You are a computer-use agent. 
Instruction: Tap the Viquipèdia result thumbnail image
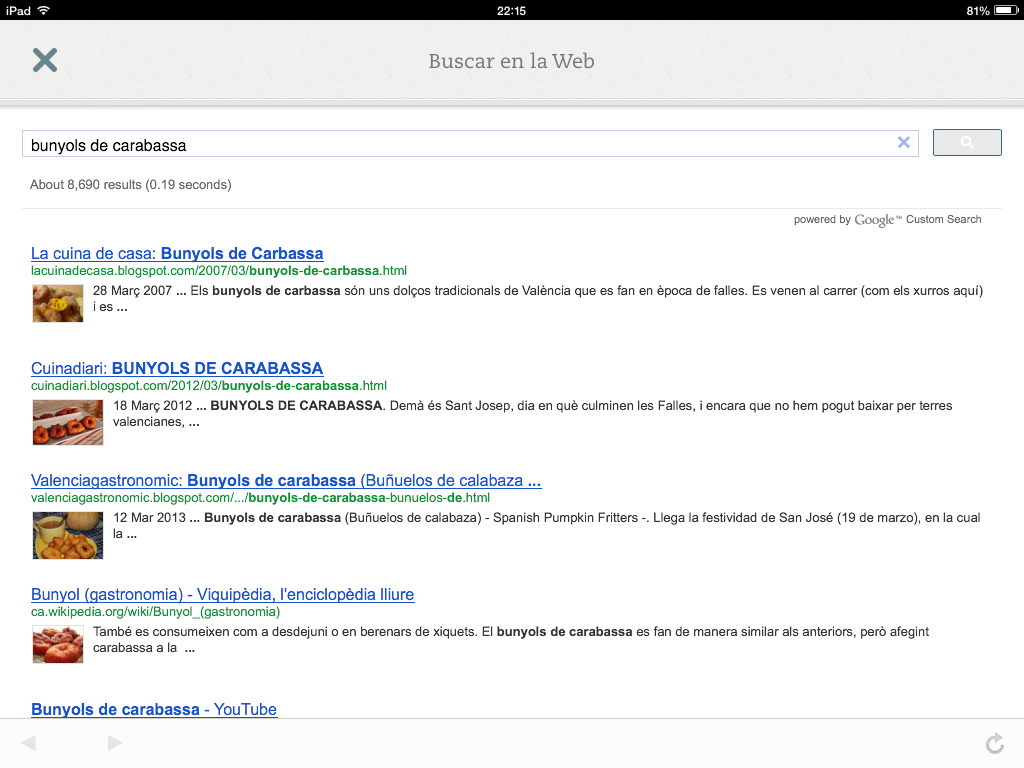(x=58, y=644)
